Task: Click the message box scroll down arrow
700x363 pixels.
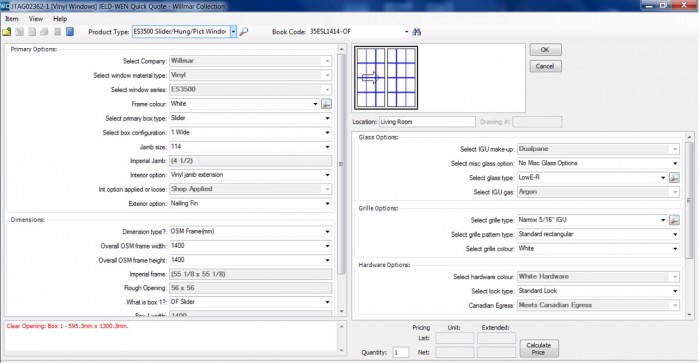Action: [x=342, y=350]
